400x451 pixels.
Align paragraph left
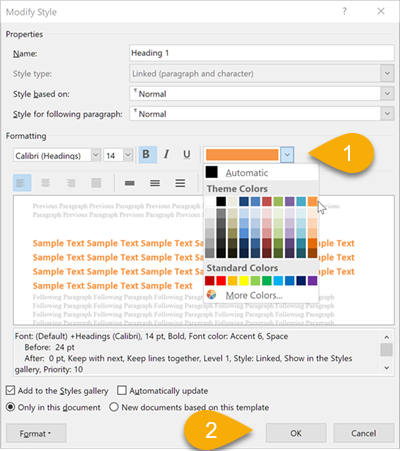point(22,183)
